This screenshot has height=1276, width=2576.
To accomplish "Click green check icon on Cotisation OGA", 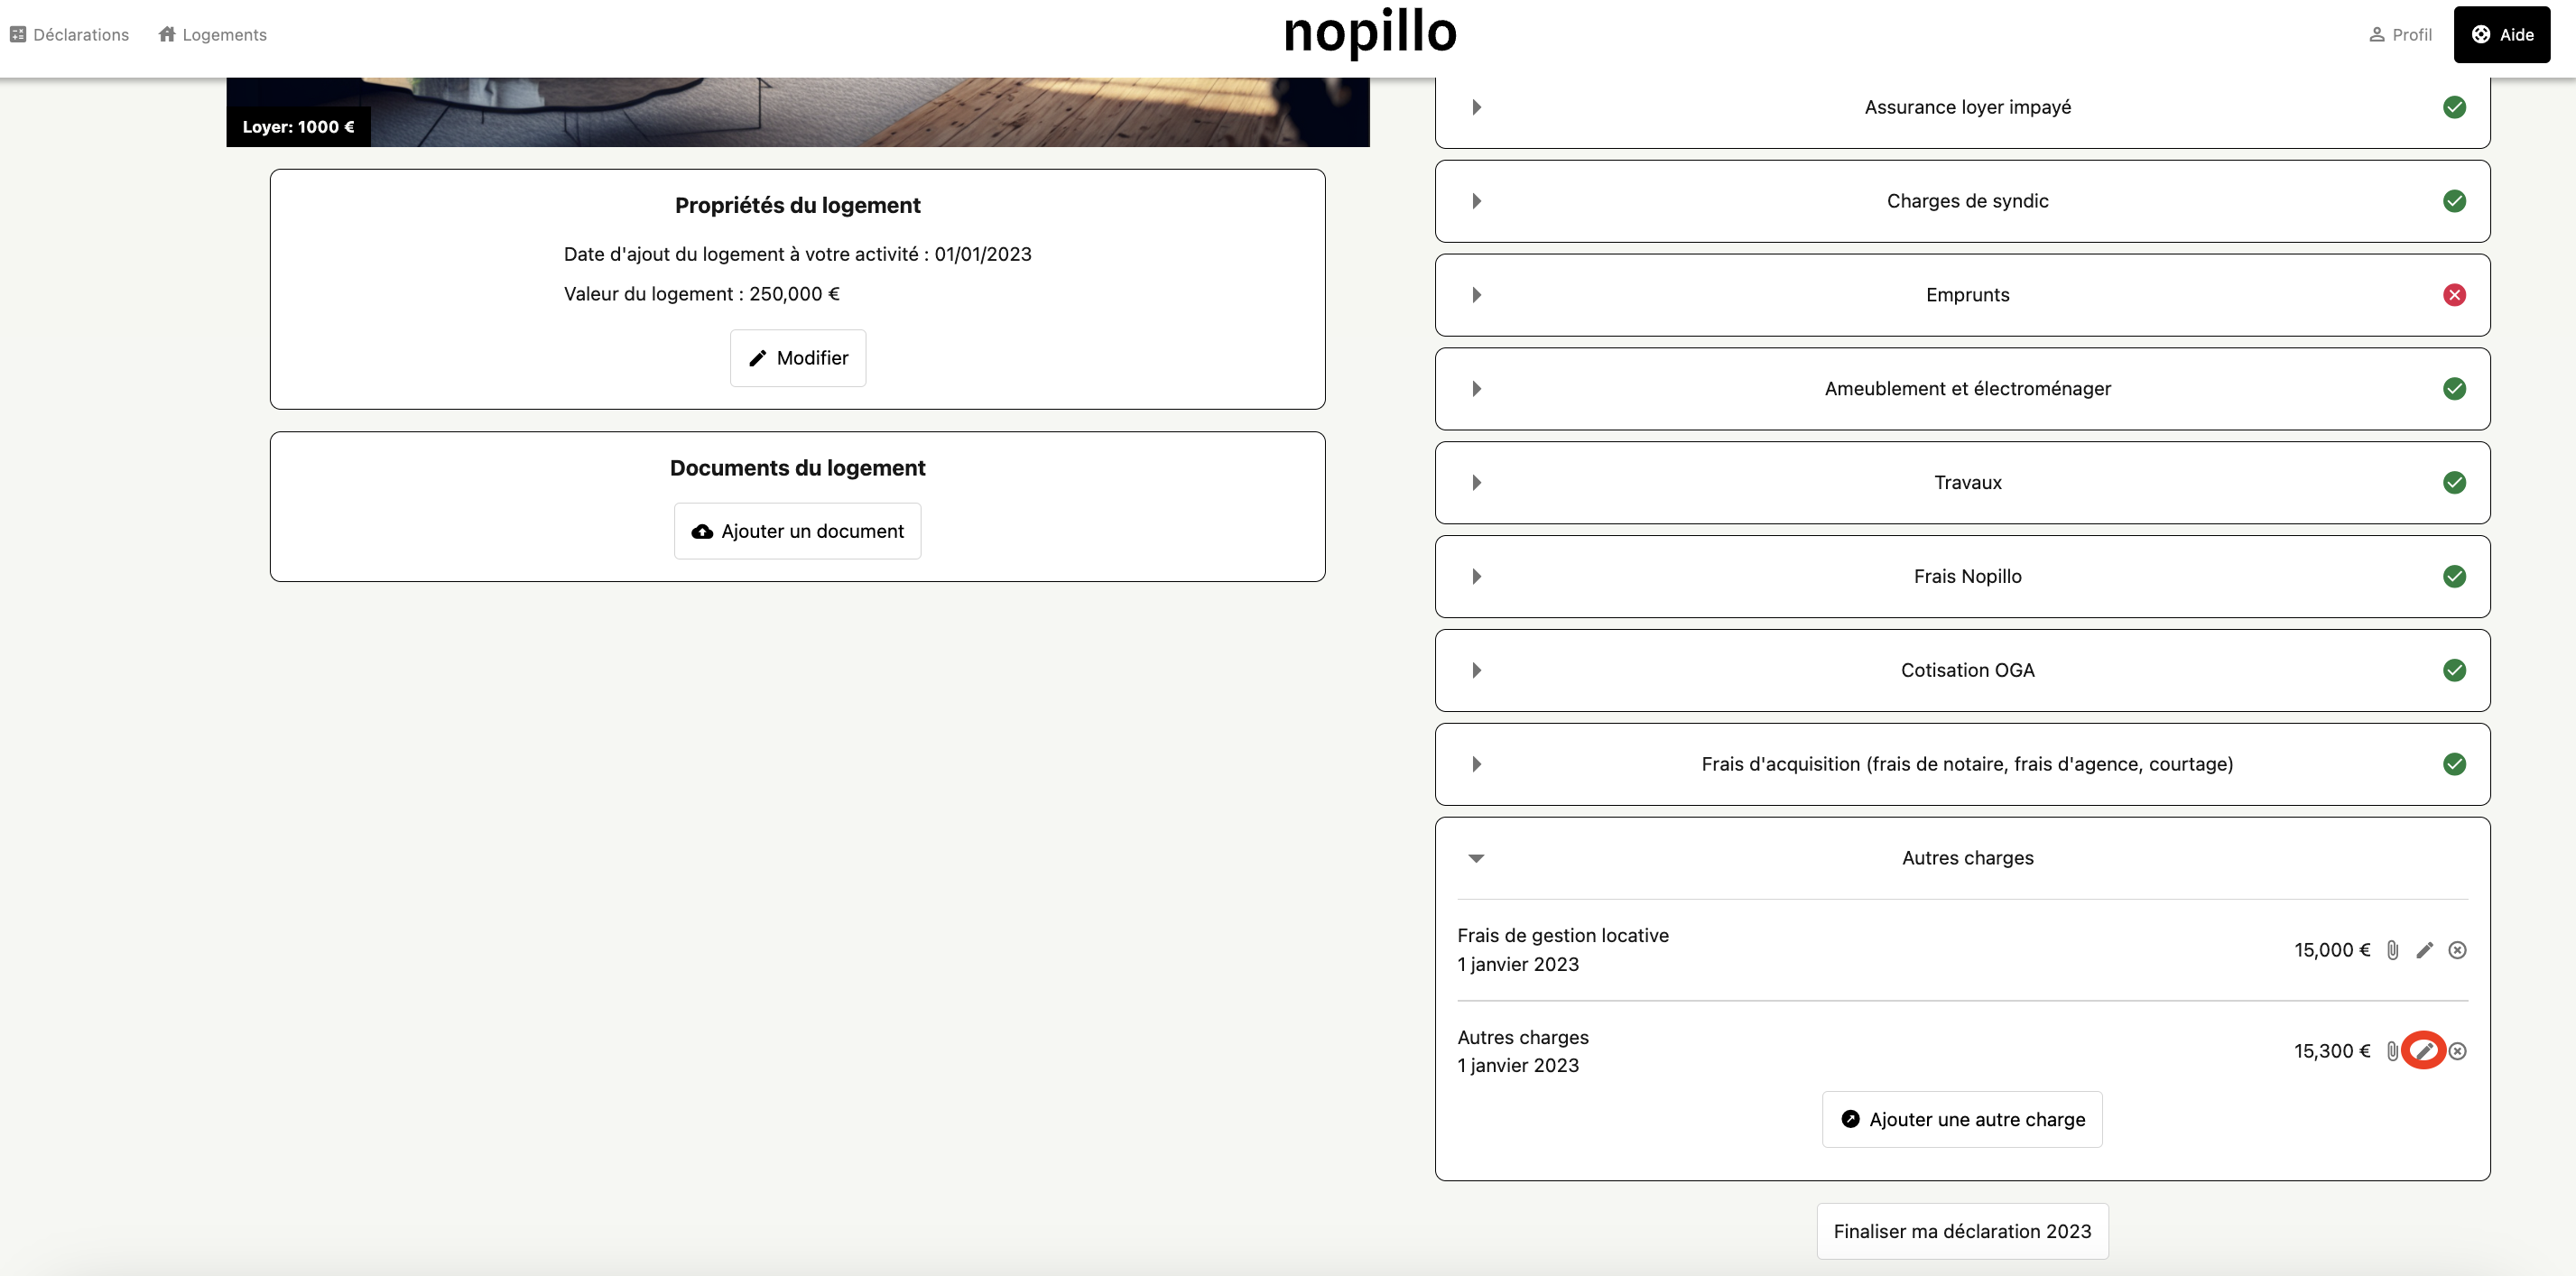I will [x=2454, y=670].
